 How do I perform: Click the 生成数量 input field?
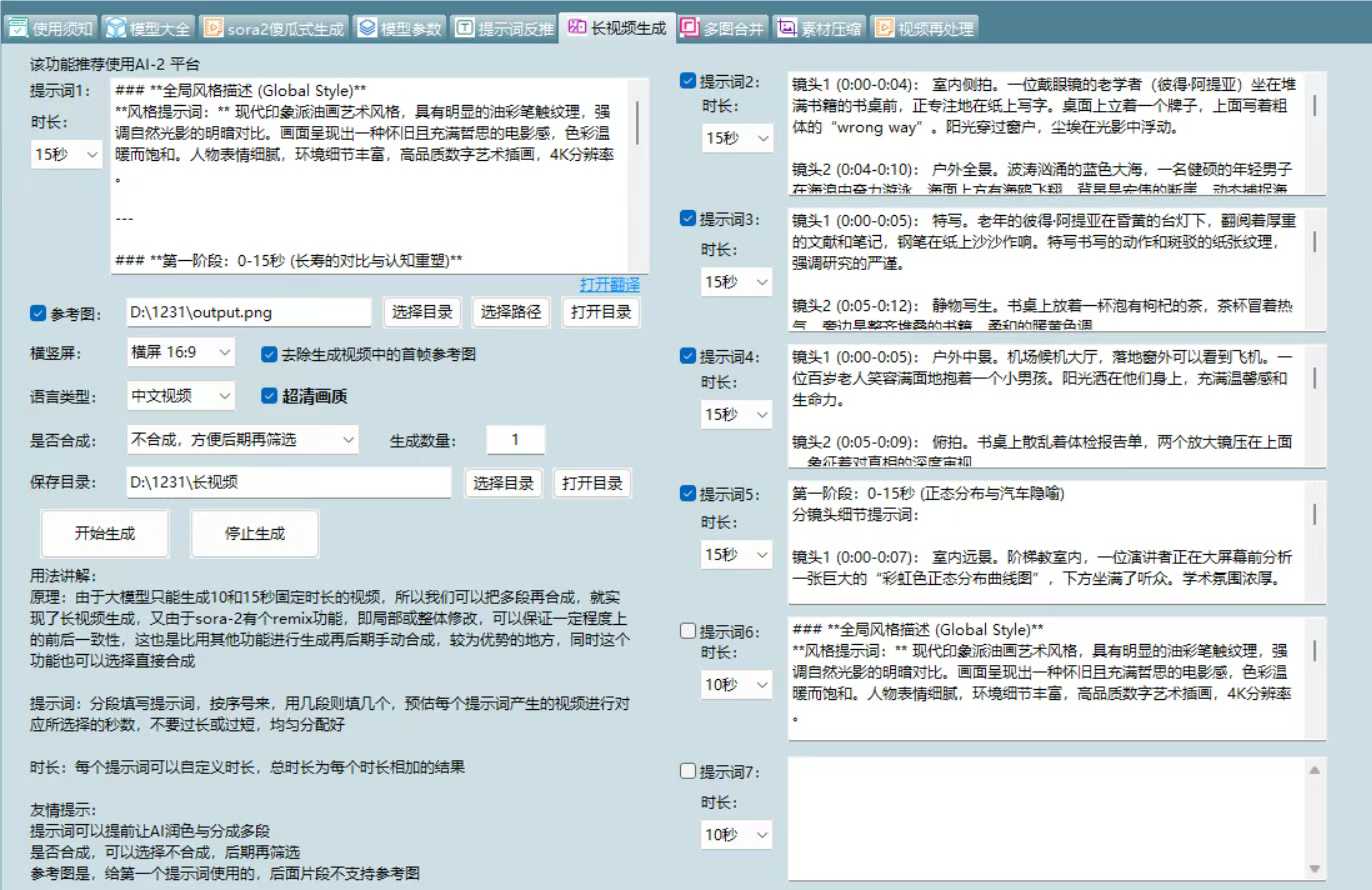coord(515,439)
